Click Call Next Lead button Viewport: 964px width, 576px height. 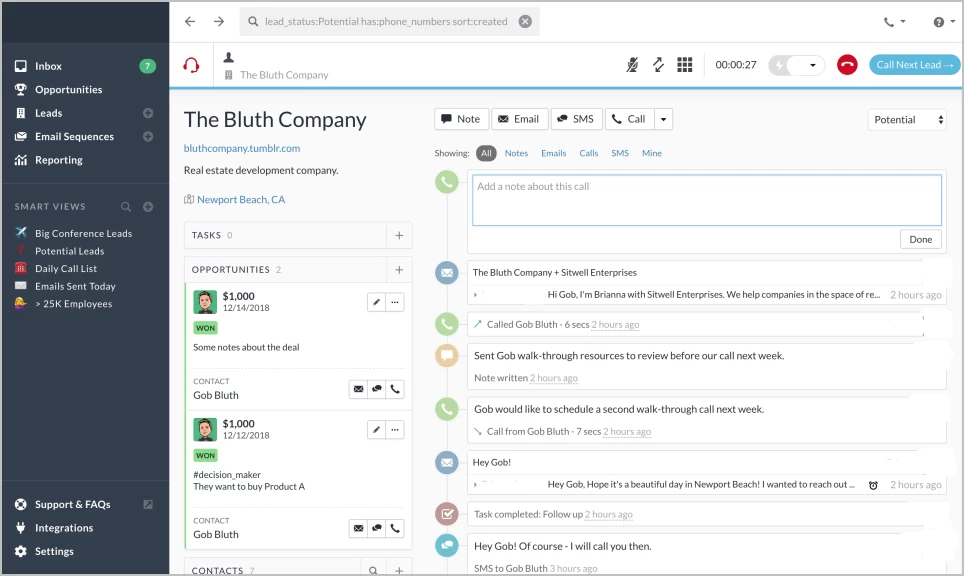pyautogui.click(x=914, y=65)
